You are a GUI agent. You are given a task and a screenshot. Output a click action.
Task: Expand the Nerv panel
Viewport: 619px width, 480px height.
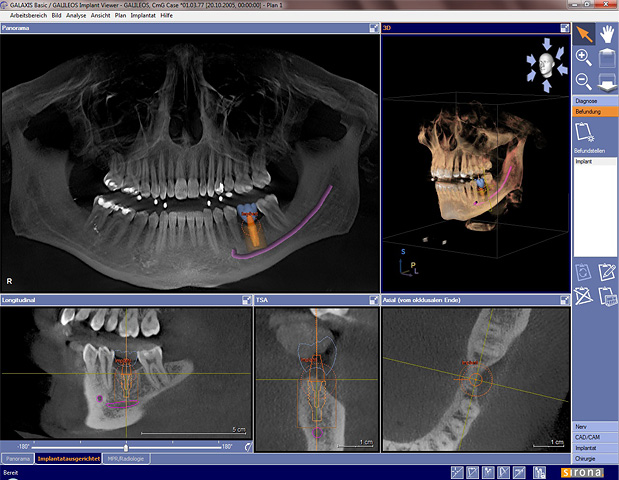(x=595, y=427)
